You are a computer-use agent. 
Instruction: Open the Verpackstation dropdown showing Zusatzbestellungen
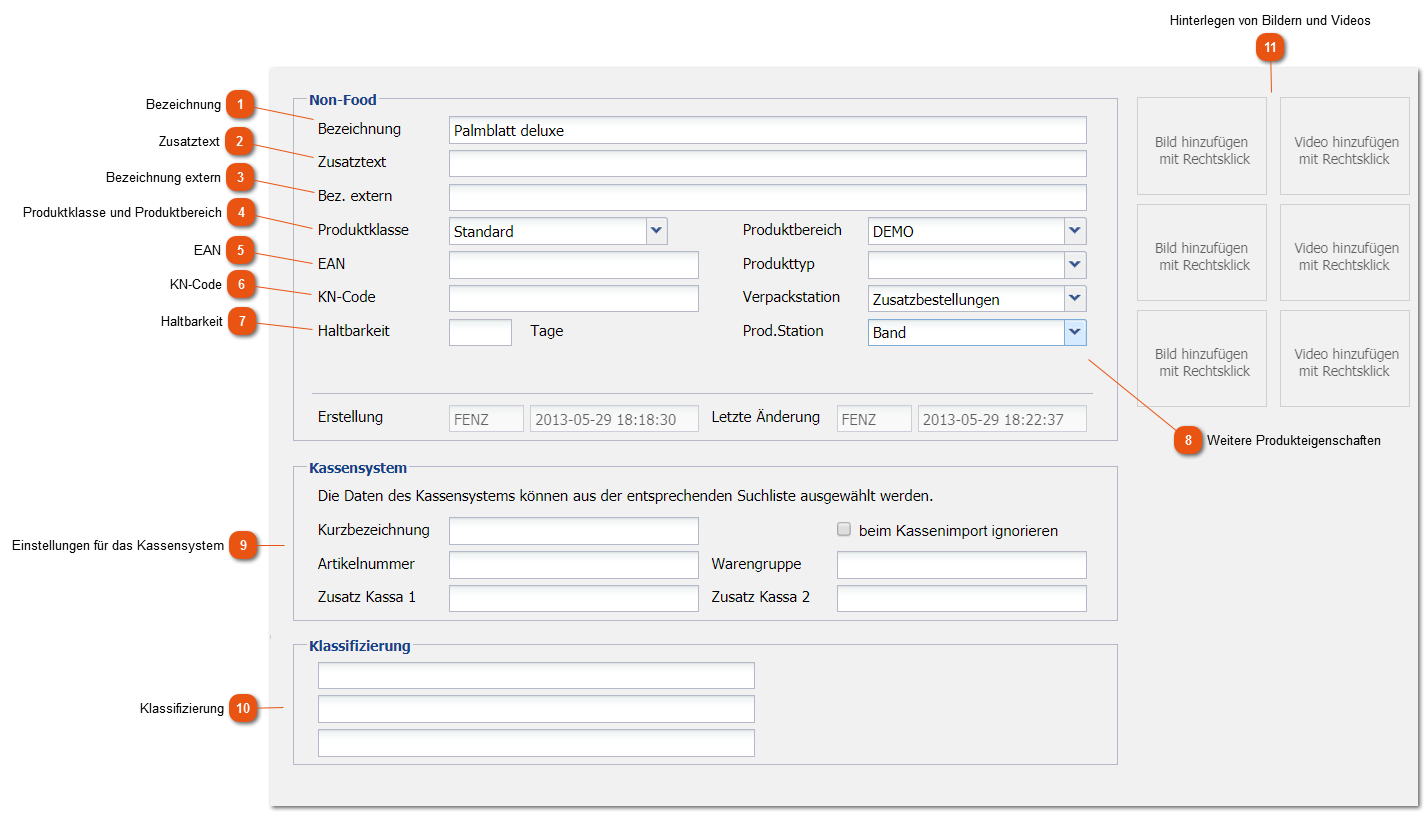(977, 299)
